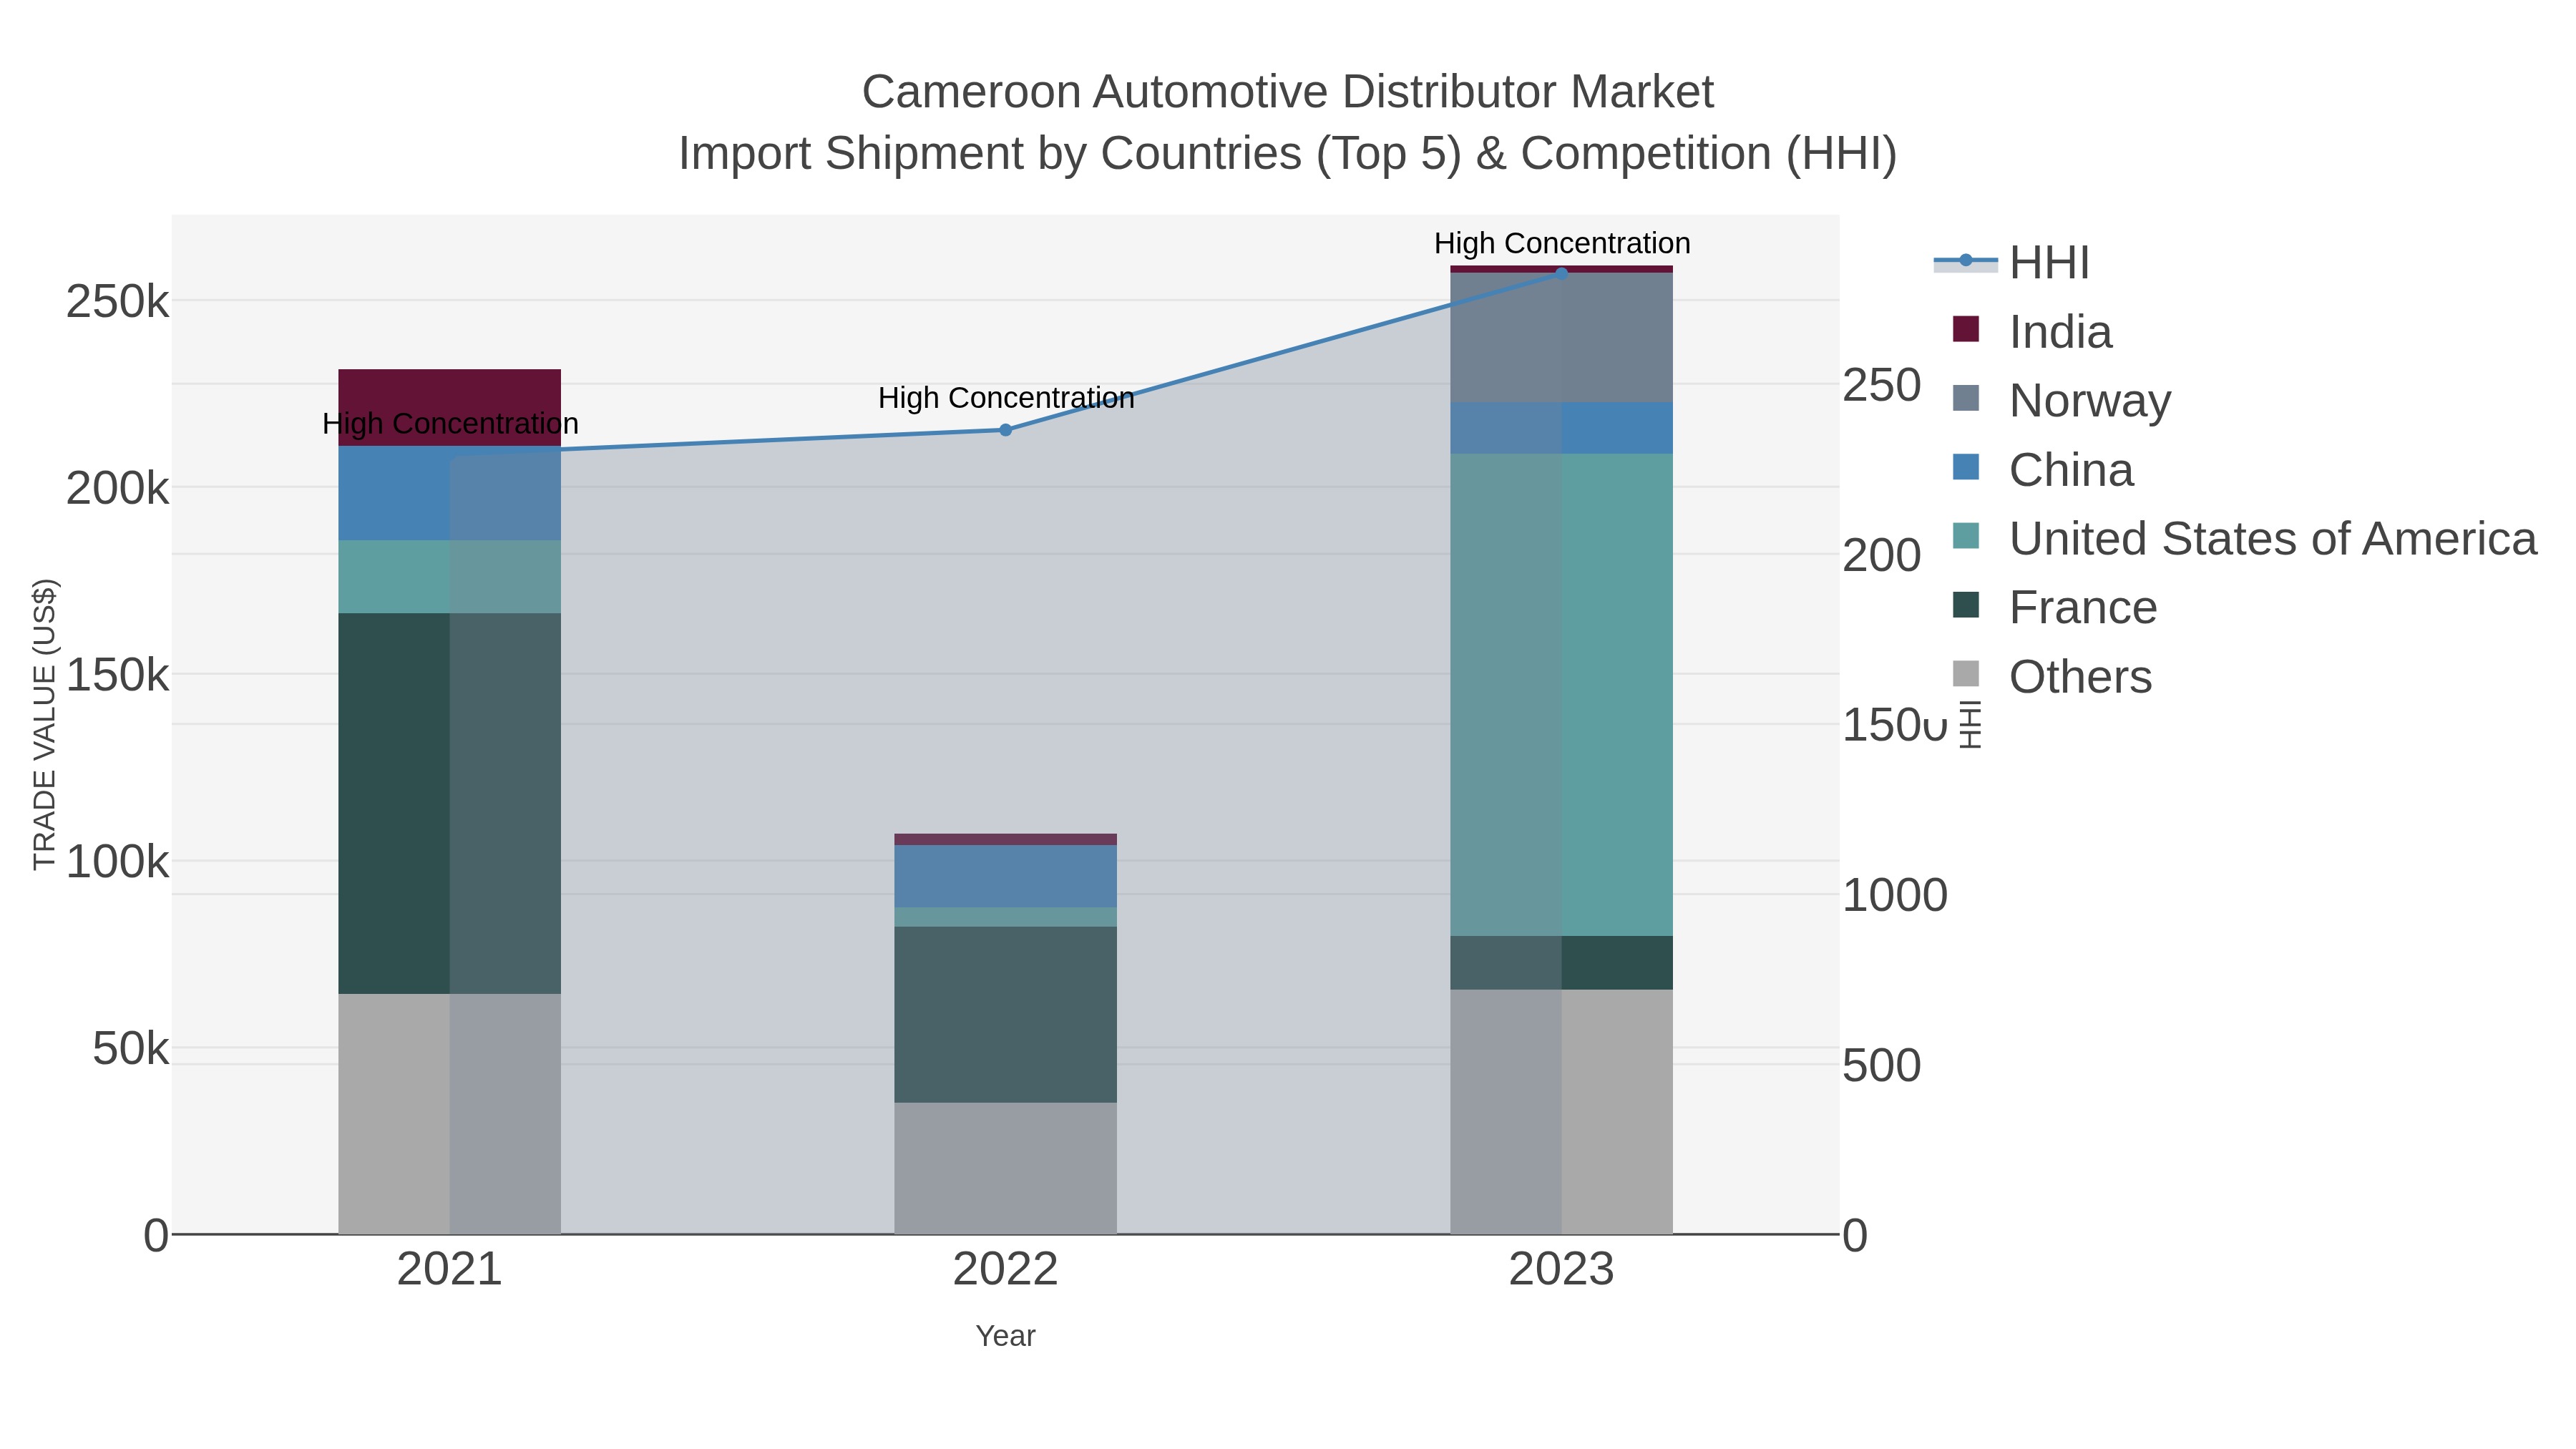Toggle the HHI legend entry
The width and height of the screenshot is (2576, 1449).
pyautogui.click(x=2012, y=263)
